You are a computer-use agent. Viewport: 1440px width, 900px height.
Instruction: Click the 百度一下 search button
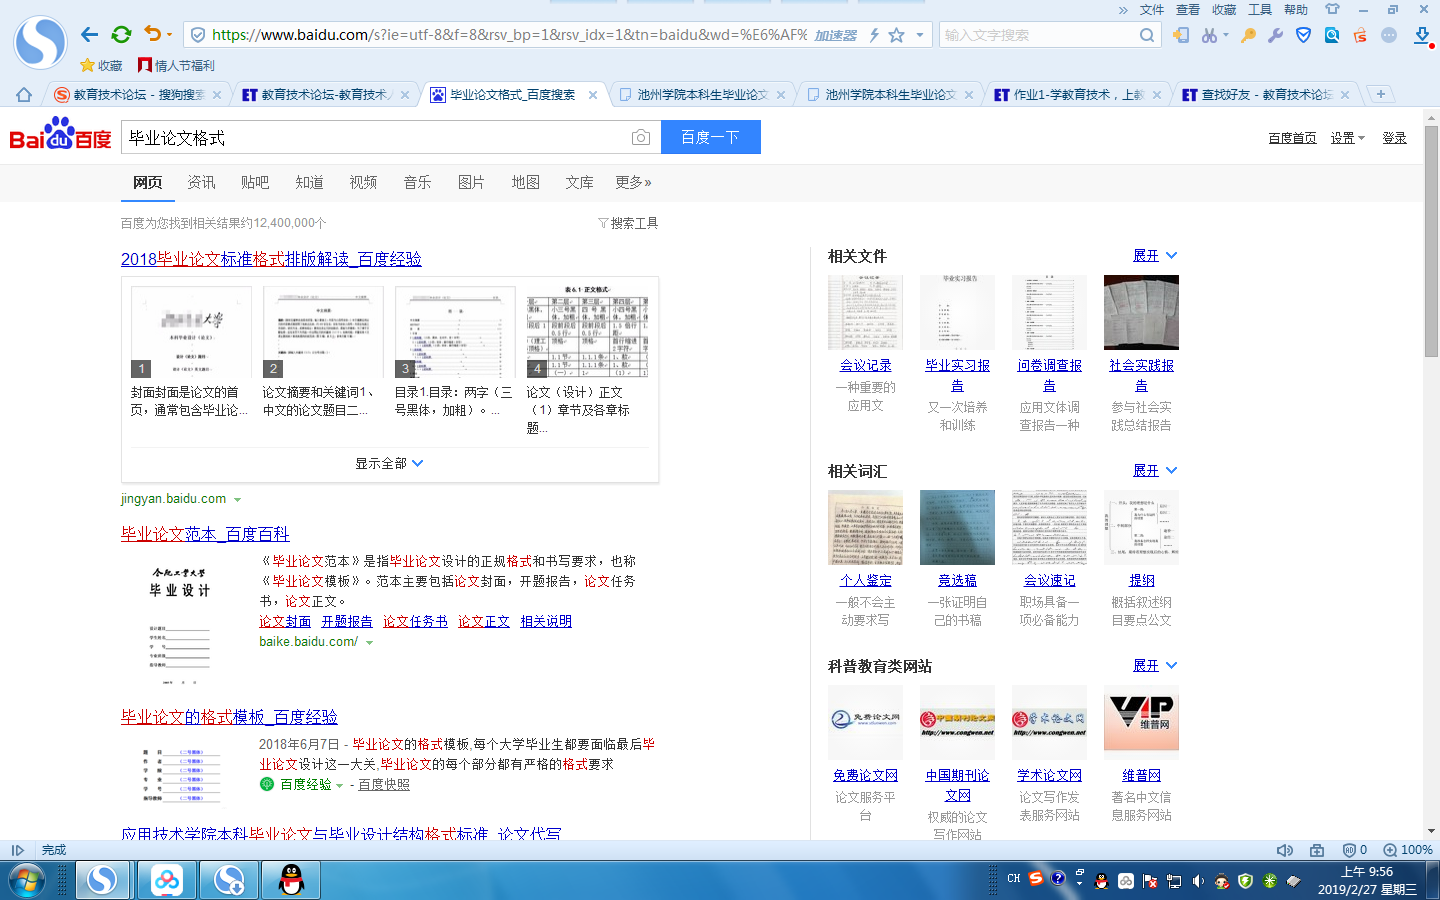711,137
